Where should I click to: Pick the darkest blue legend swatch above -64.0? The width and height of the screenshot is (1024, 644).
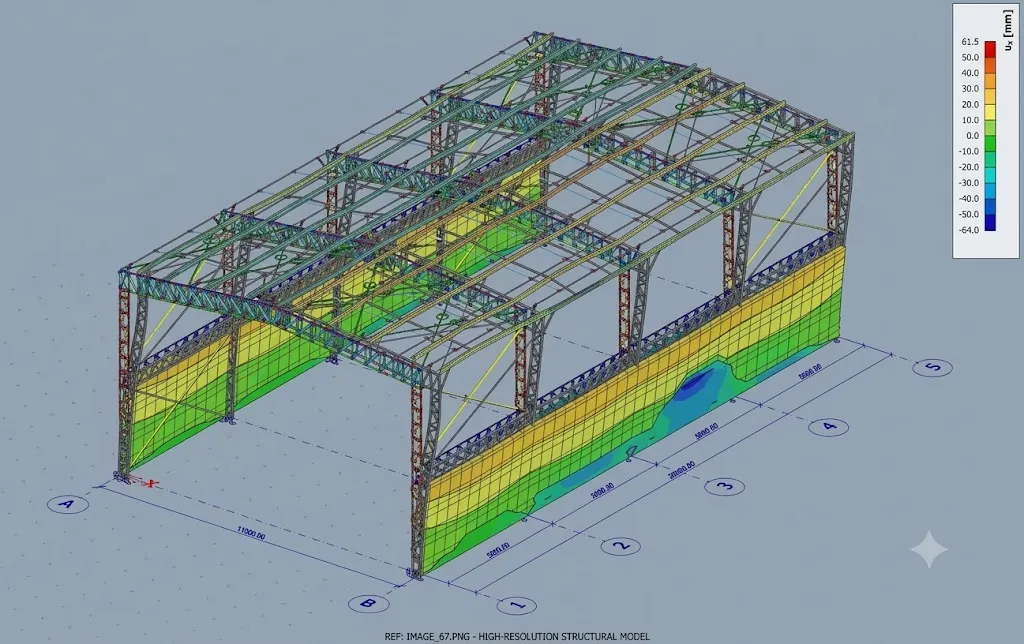tap(990, 222)
